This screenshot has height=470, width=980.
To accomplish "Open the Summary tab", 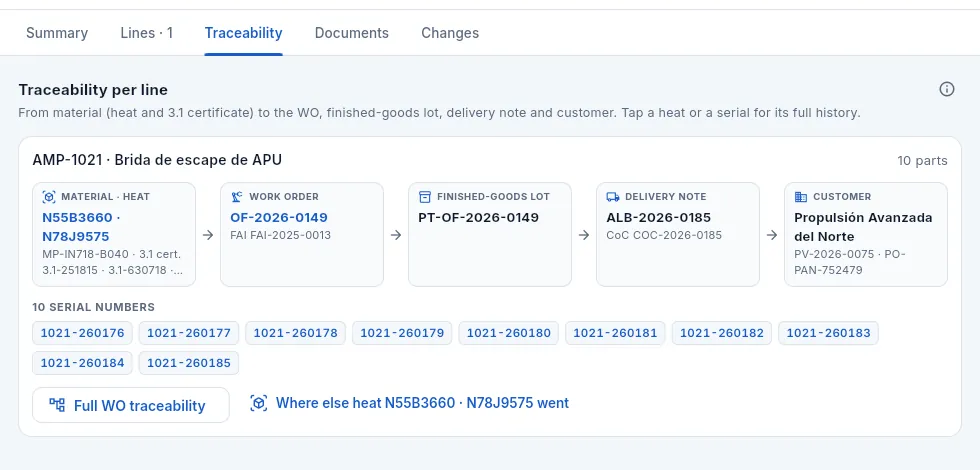I will (x=57, y=33).
